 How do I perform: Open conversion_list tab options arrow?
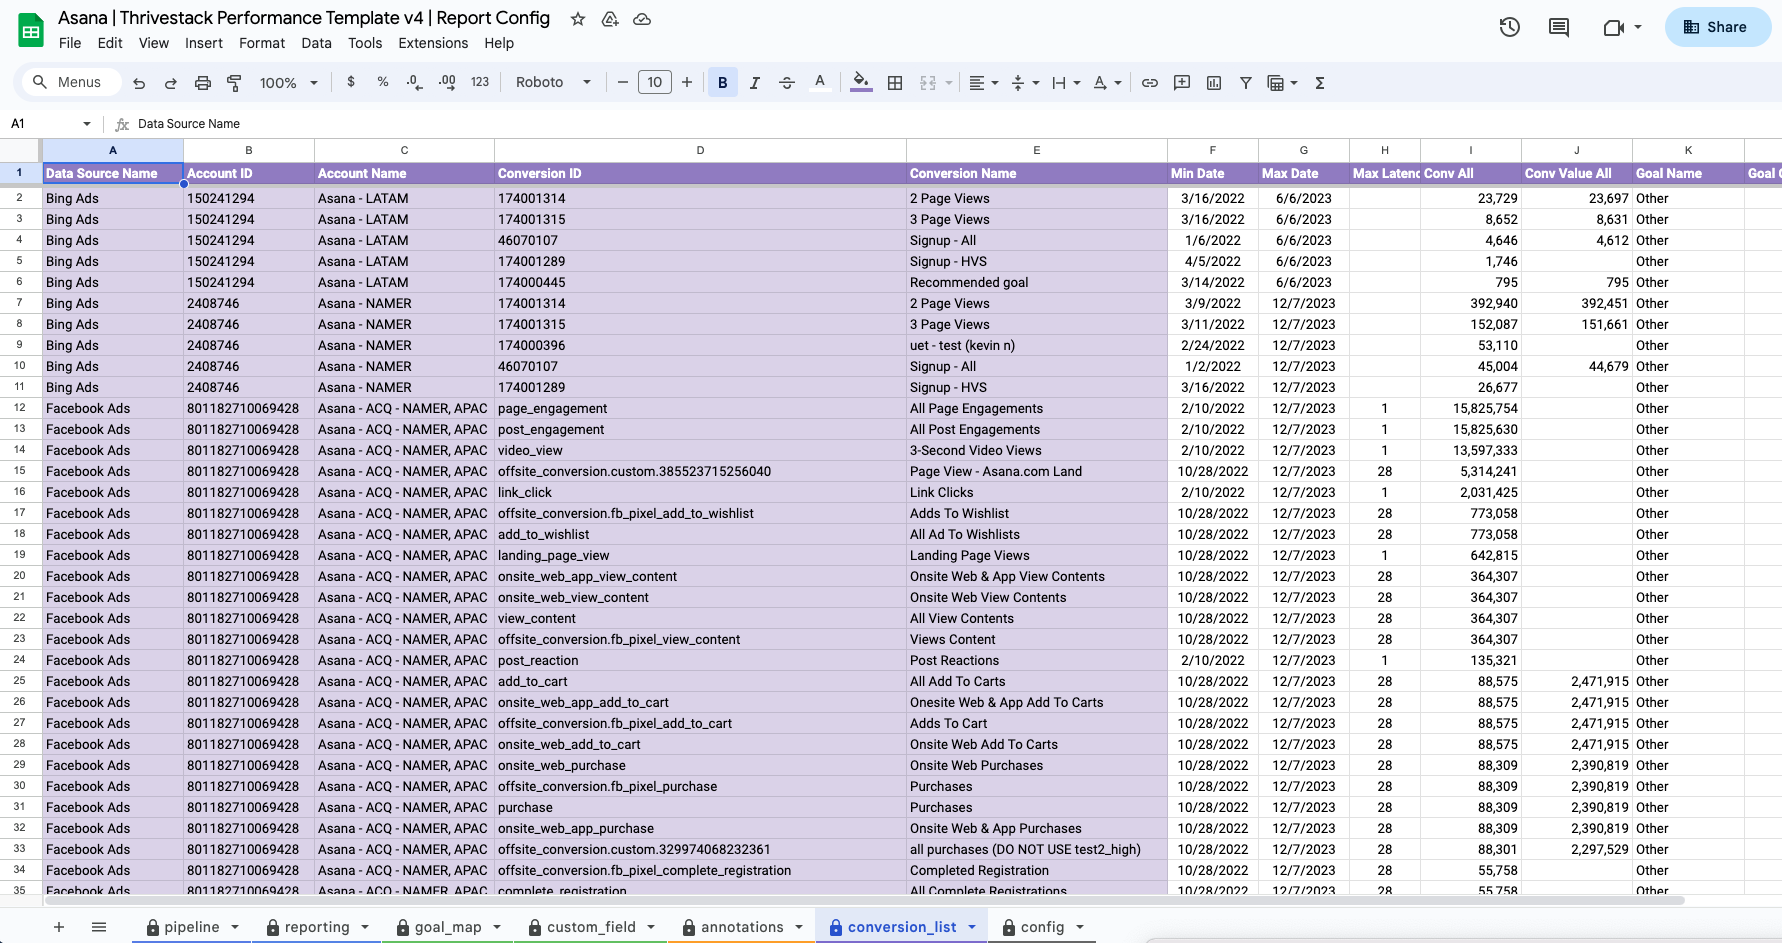coord(972,927)
